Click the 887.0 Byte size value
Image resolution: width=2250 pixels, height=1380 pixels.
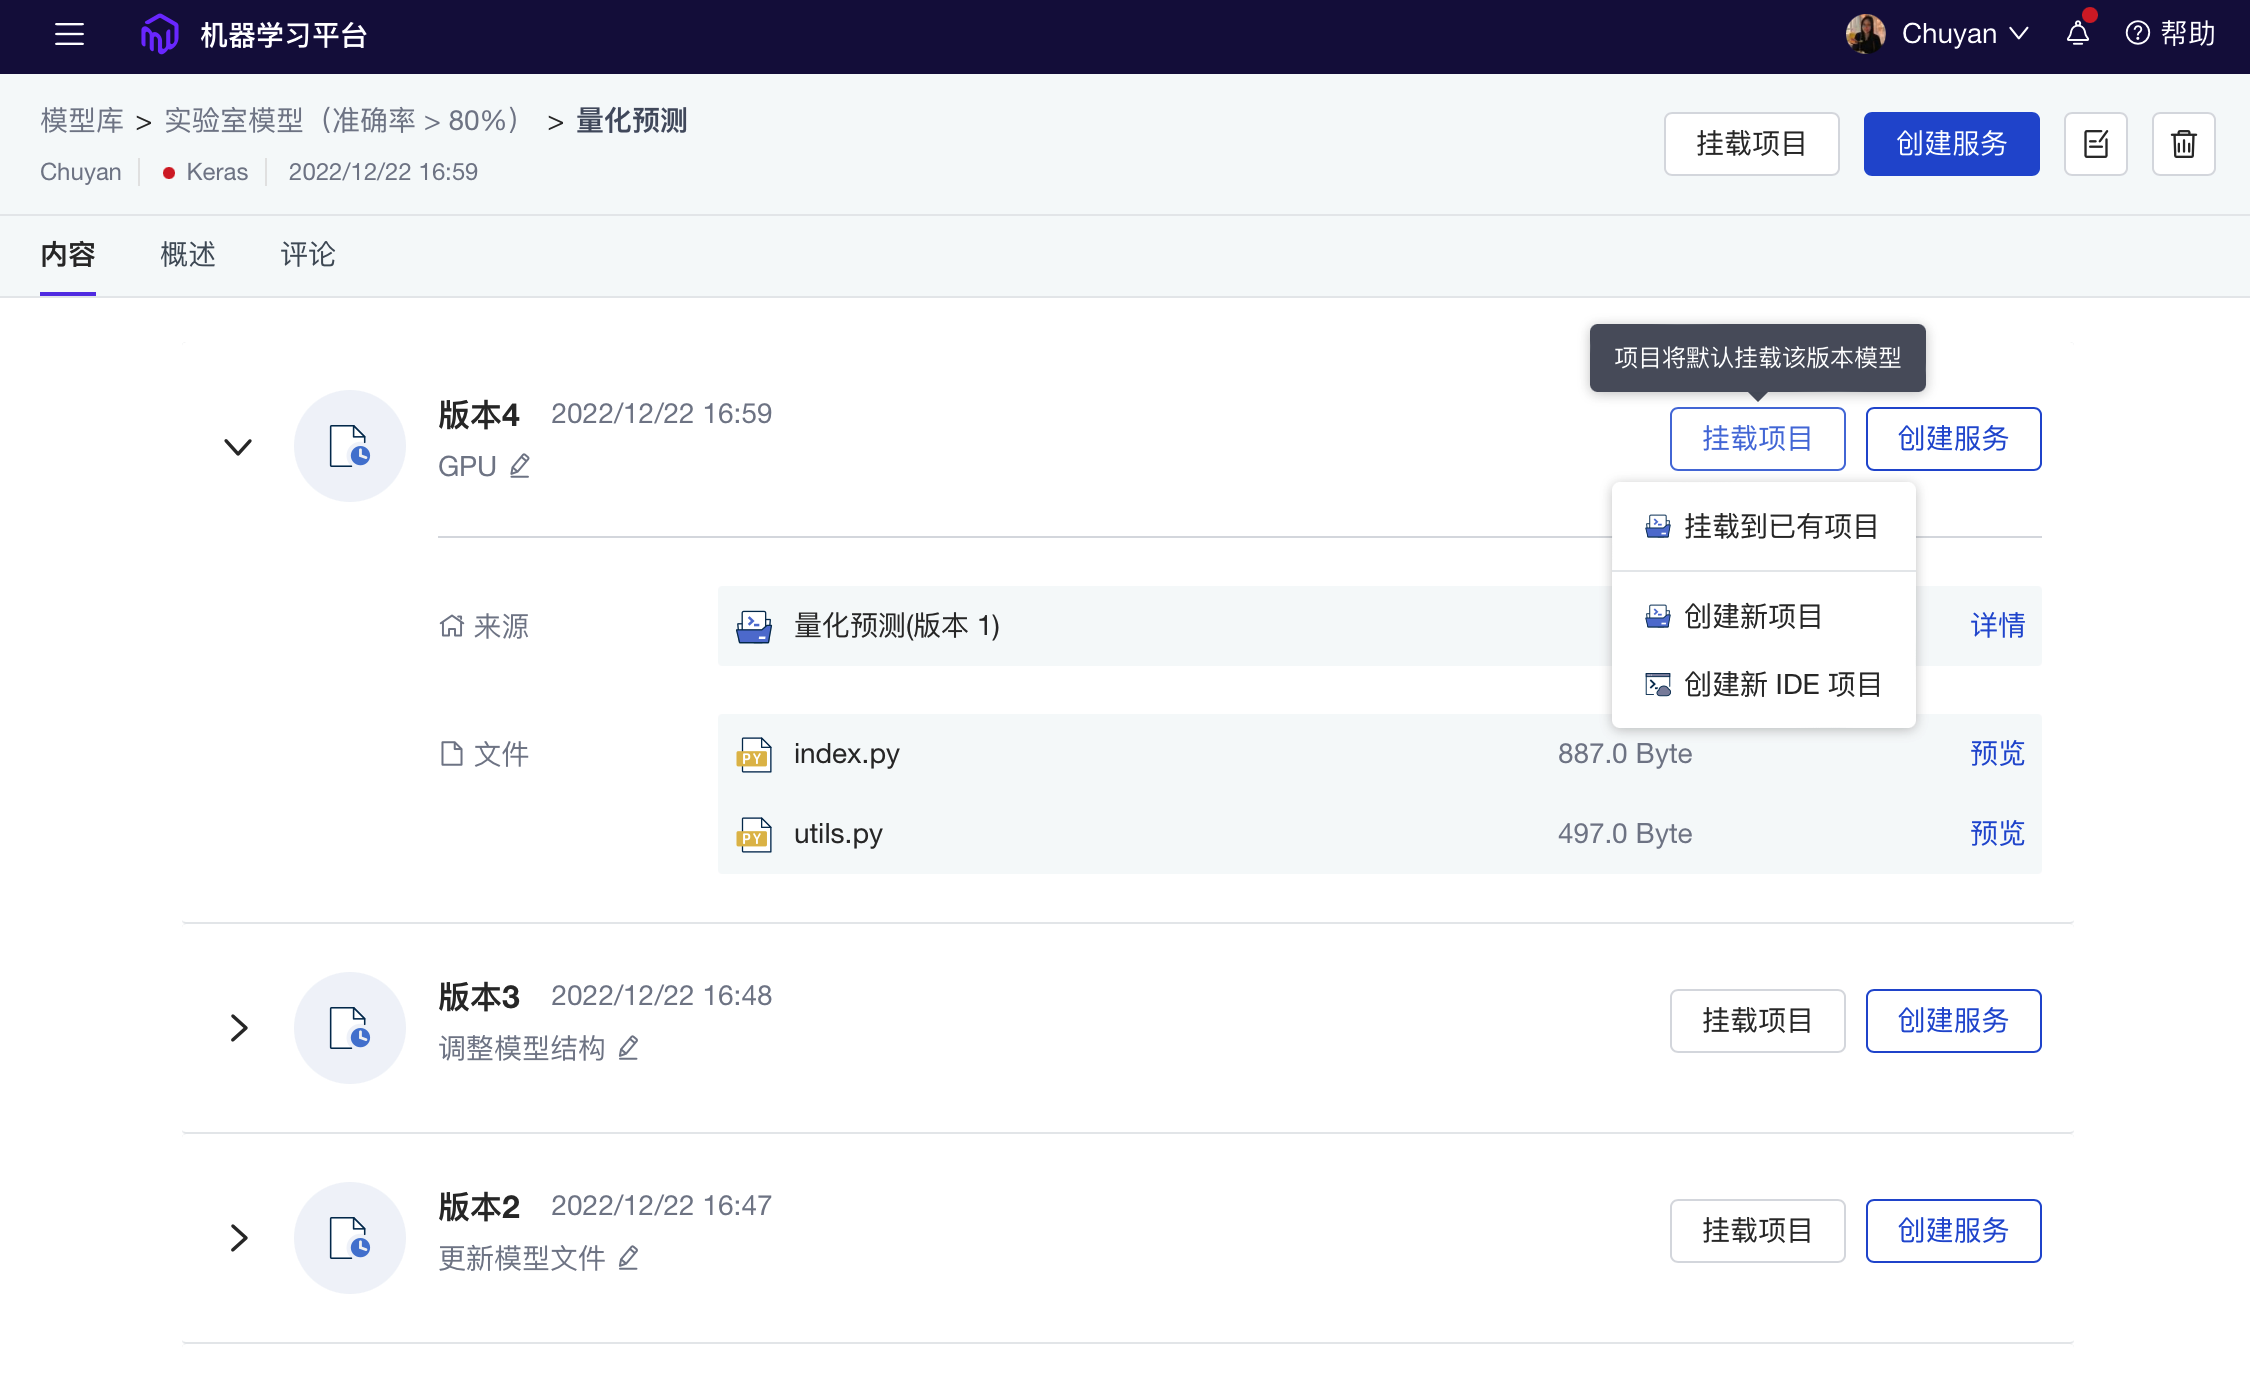point(1625,754)
